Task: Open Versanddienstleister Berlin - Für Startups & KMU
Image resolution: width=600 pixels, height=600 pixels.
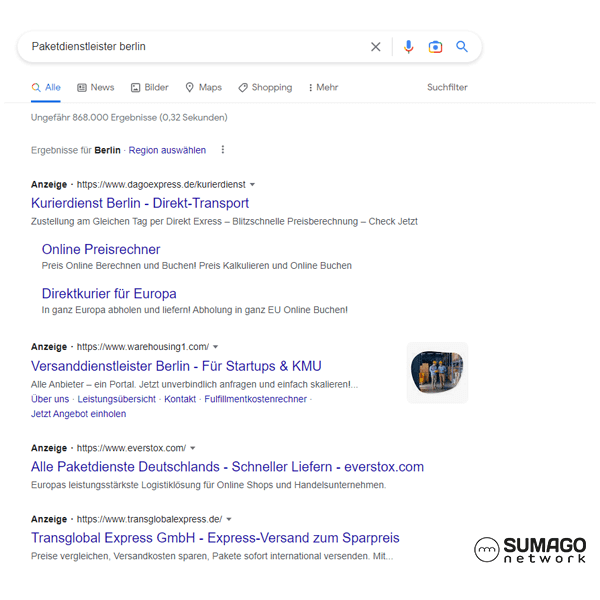Action: 176,366
